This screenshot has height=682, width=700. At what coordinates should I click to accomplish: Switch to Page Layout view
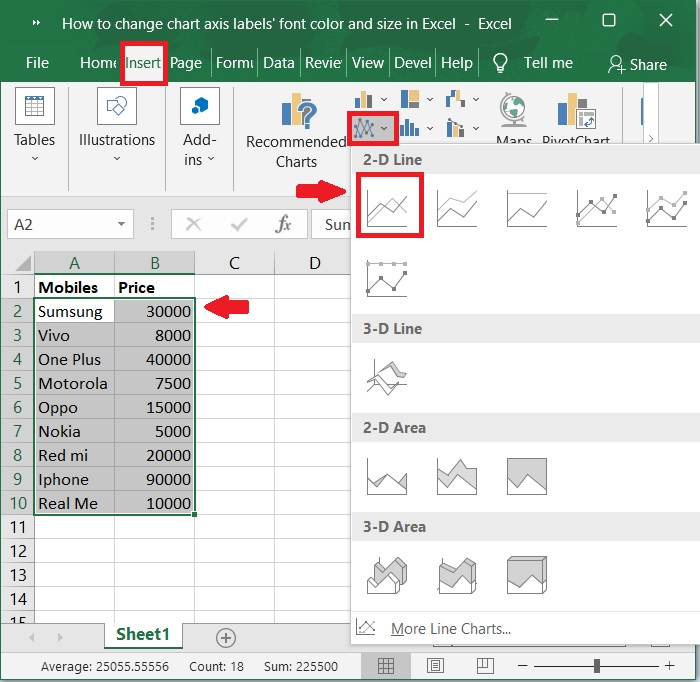[435, 666]
